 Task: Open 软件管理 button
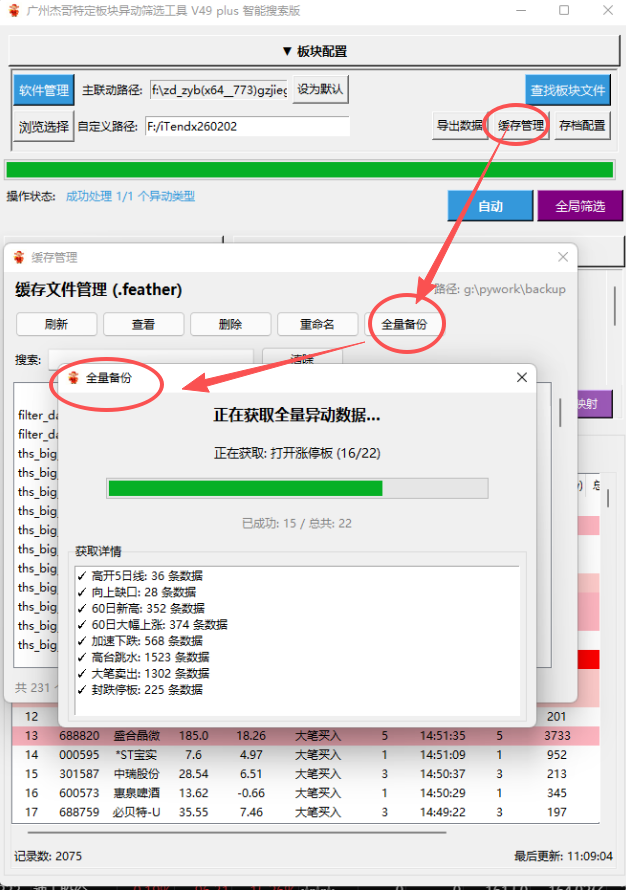pos(44,90)
